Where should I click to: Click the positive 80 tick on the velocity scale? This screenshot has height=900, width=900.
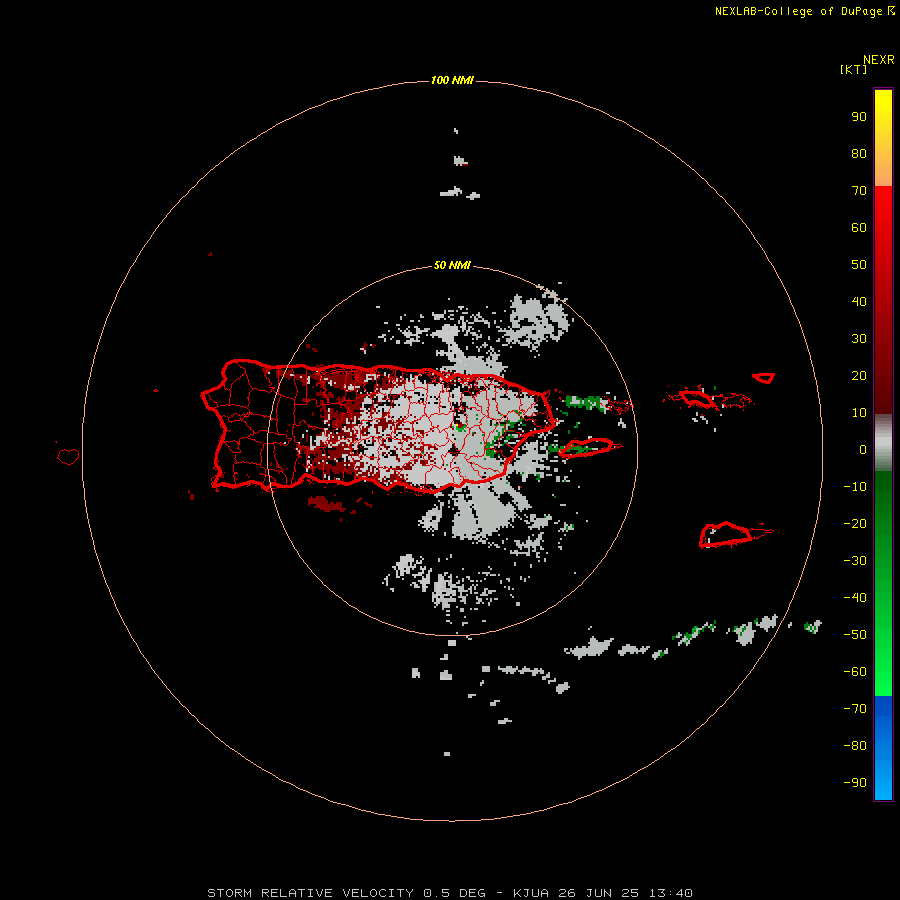coord(859,154)
